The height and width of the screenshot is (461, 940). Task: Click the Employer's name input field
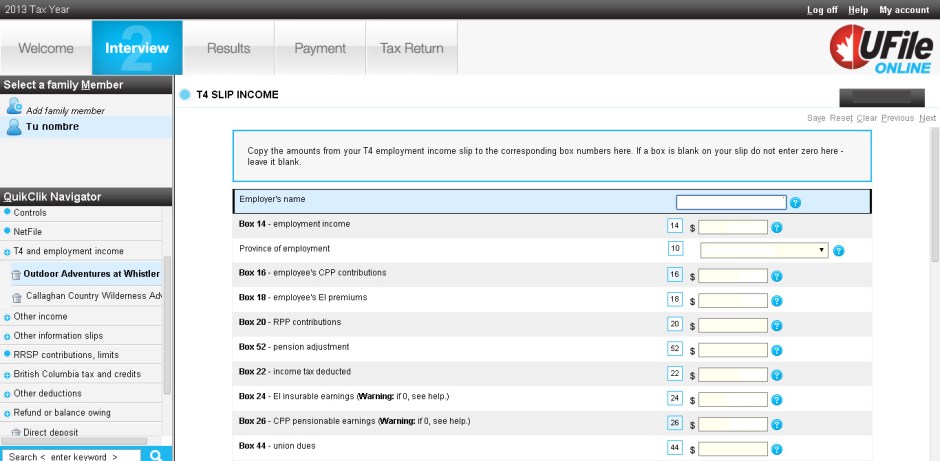coord(730,202)
